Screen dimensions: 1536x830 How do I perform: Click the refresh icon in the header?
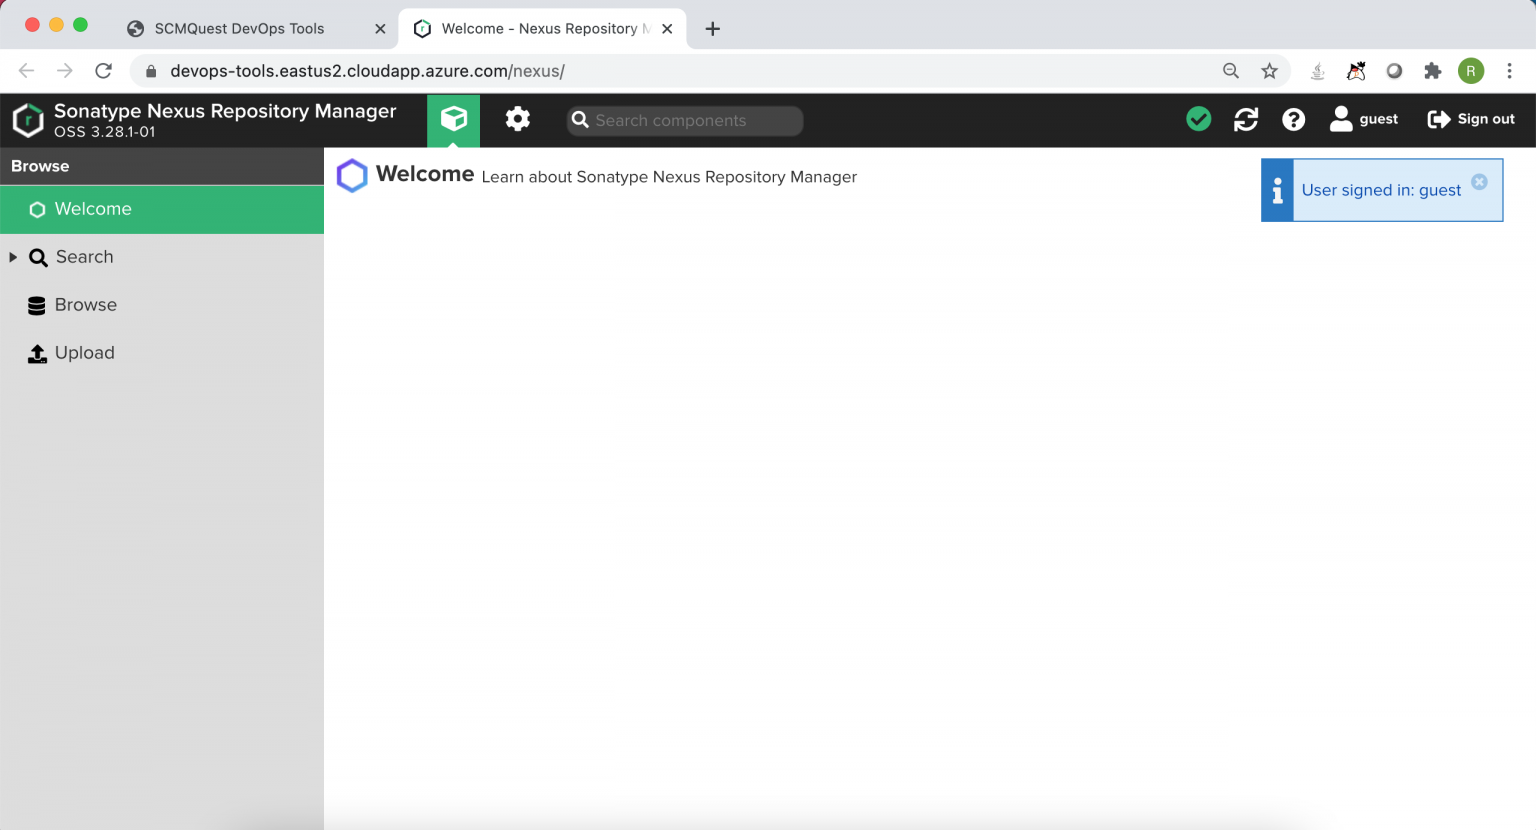1246,119
